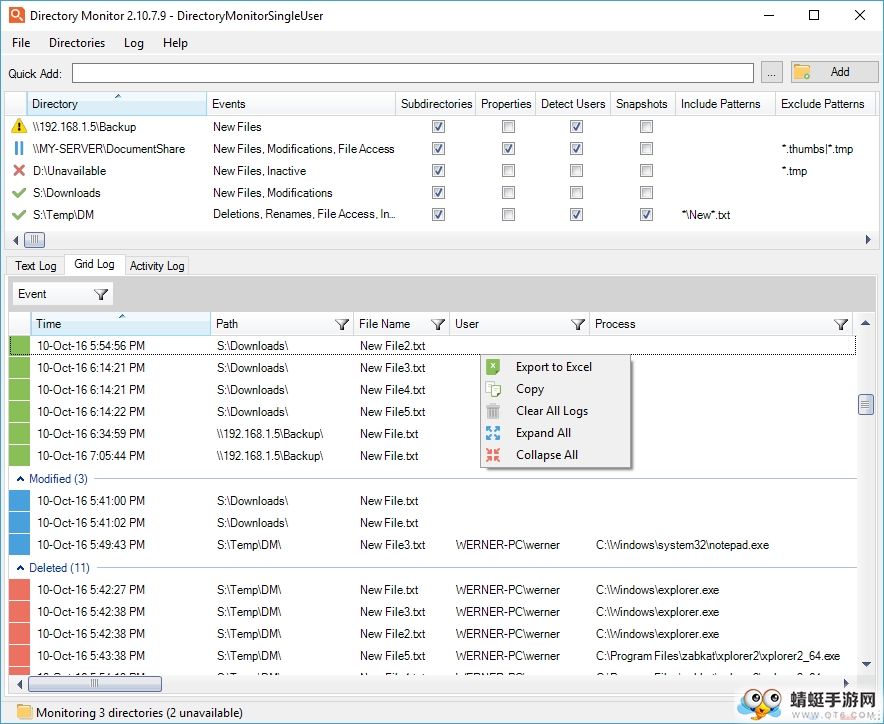Toggle Detect Users for D:\Unavailable
The image size is (884, 724).
[576, 170]
